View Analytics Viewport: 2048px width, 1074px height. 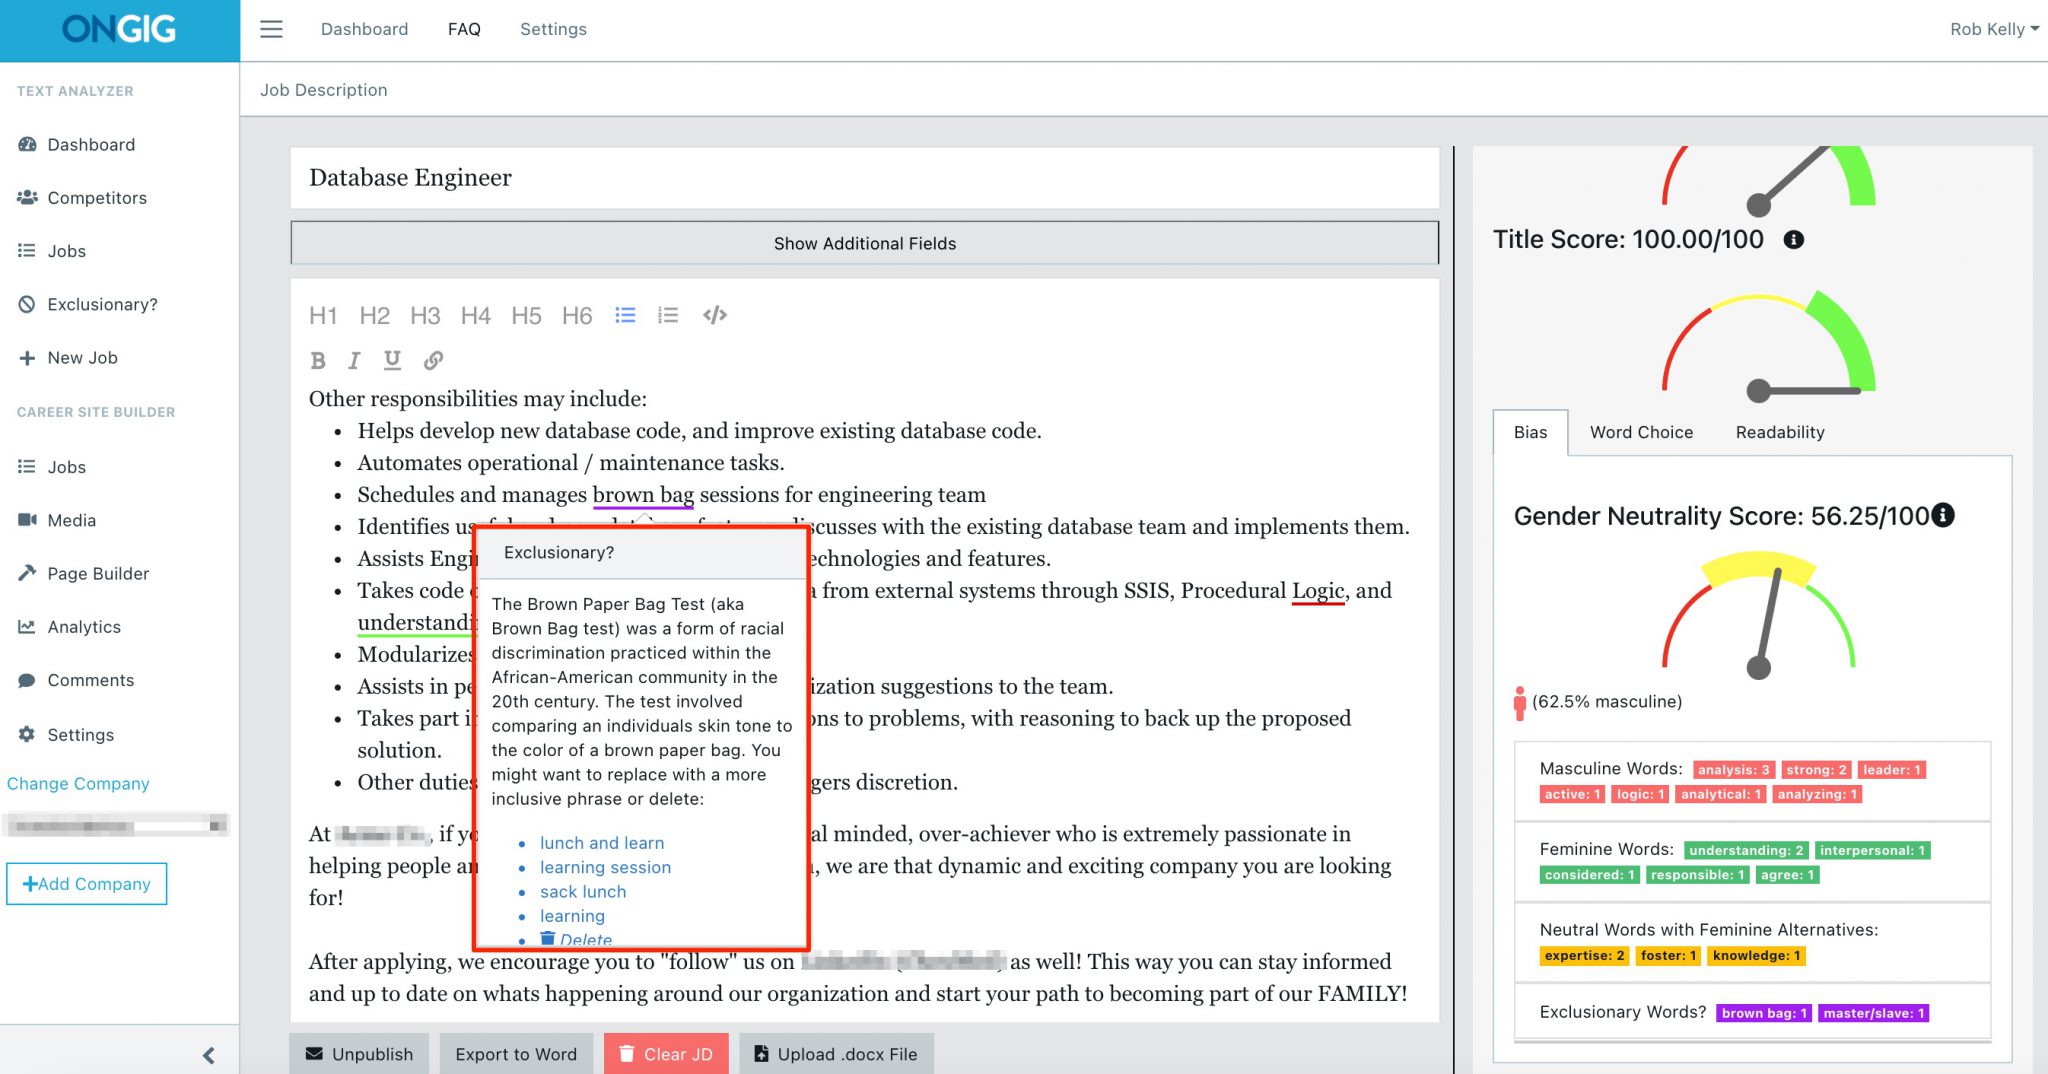tap(83, 626)
